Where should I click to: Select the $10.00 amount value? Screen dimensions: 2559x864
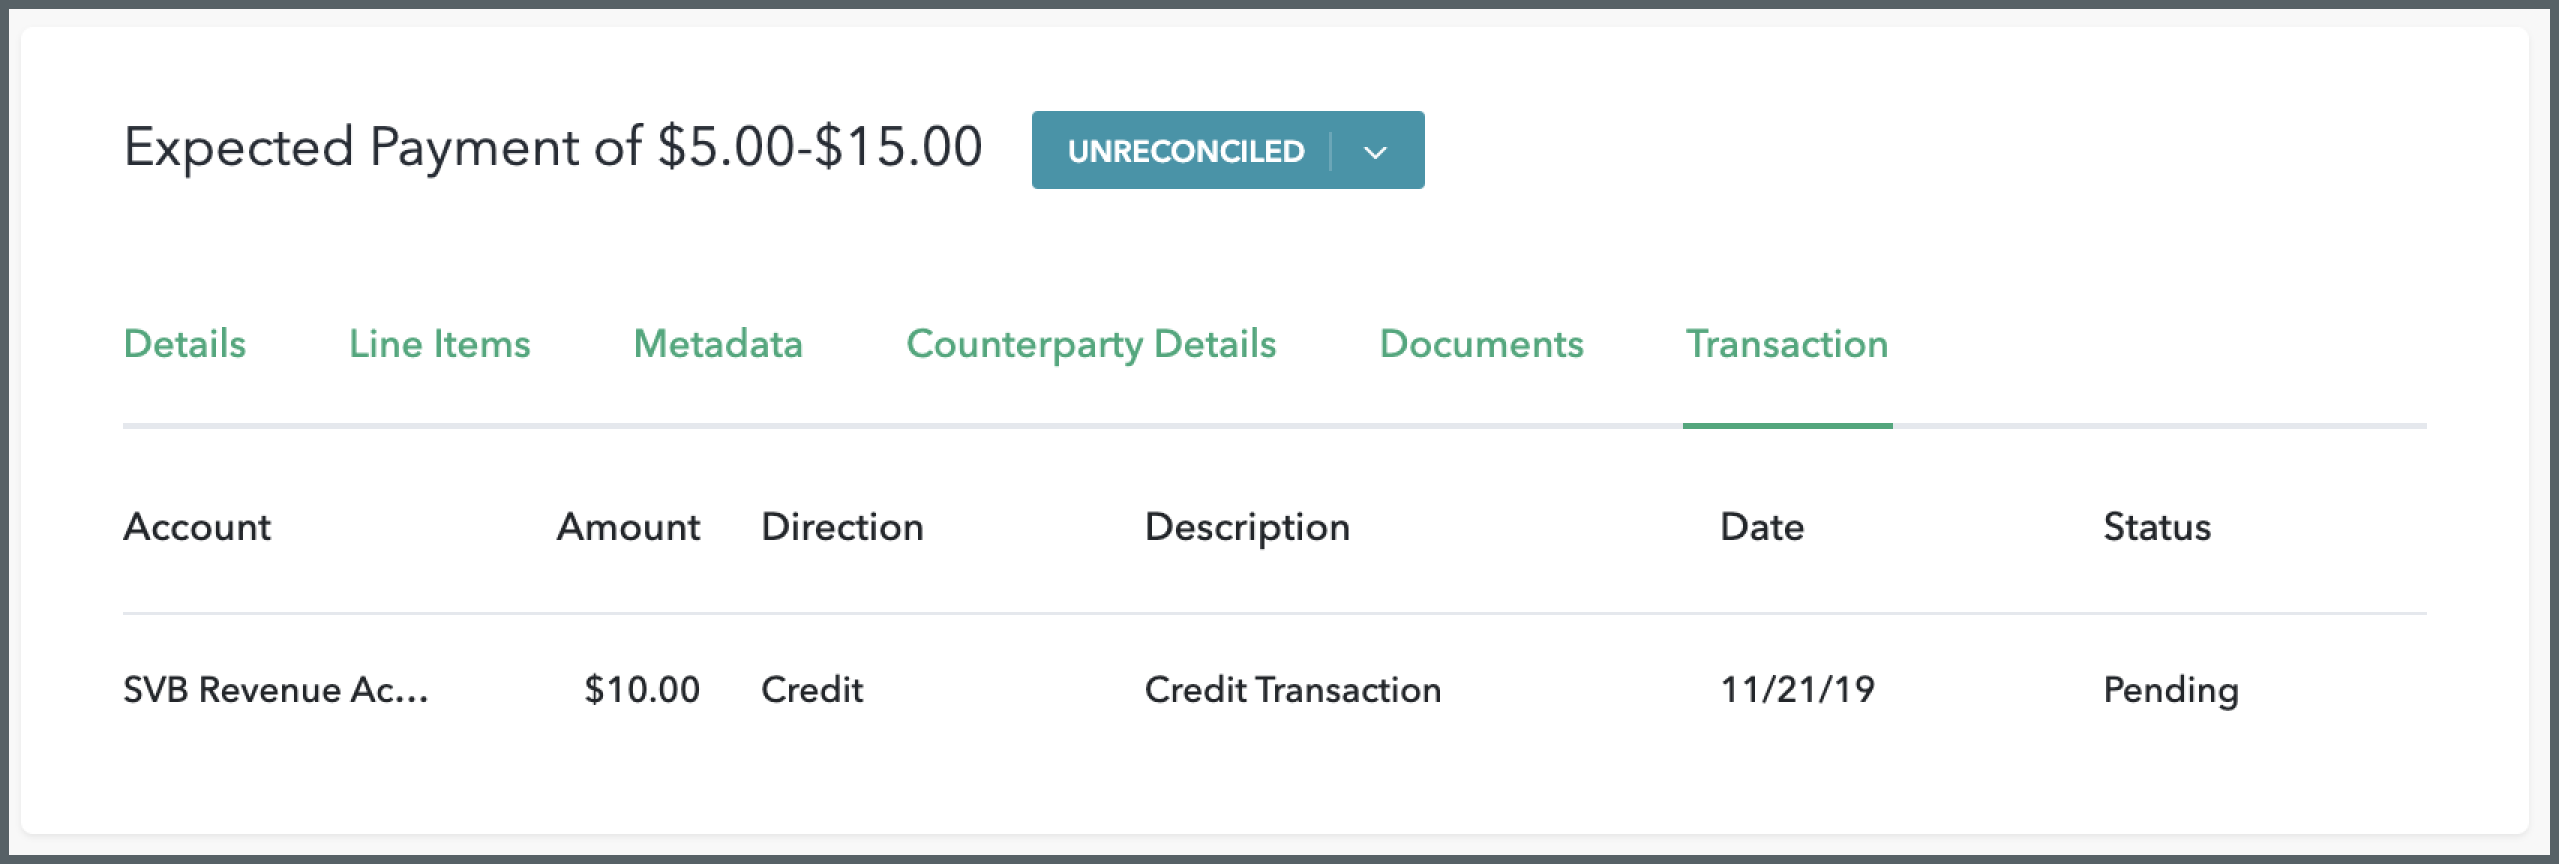click(642, 688)
